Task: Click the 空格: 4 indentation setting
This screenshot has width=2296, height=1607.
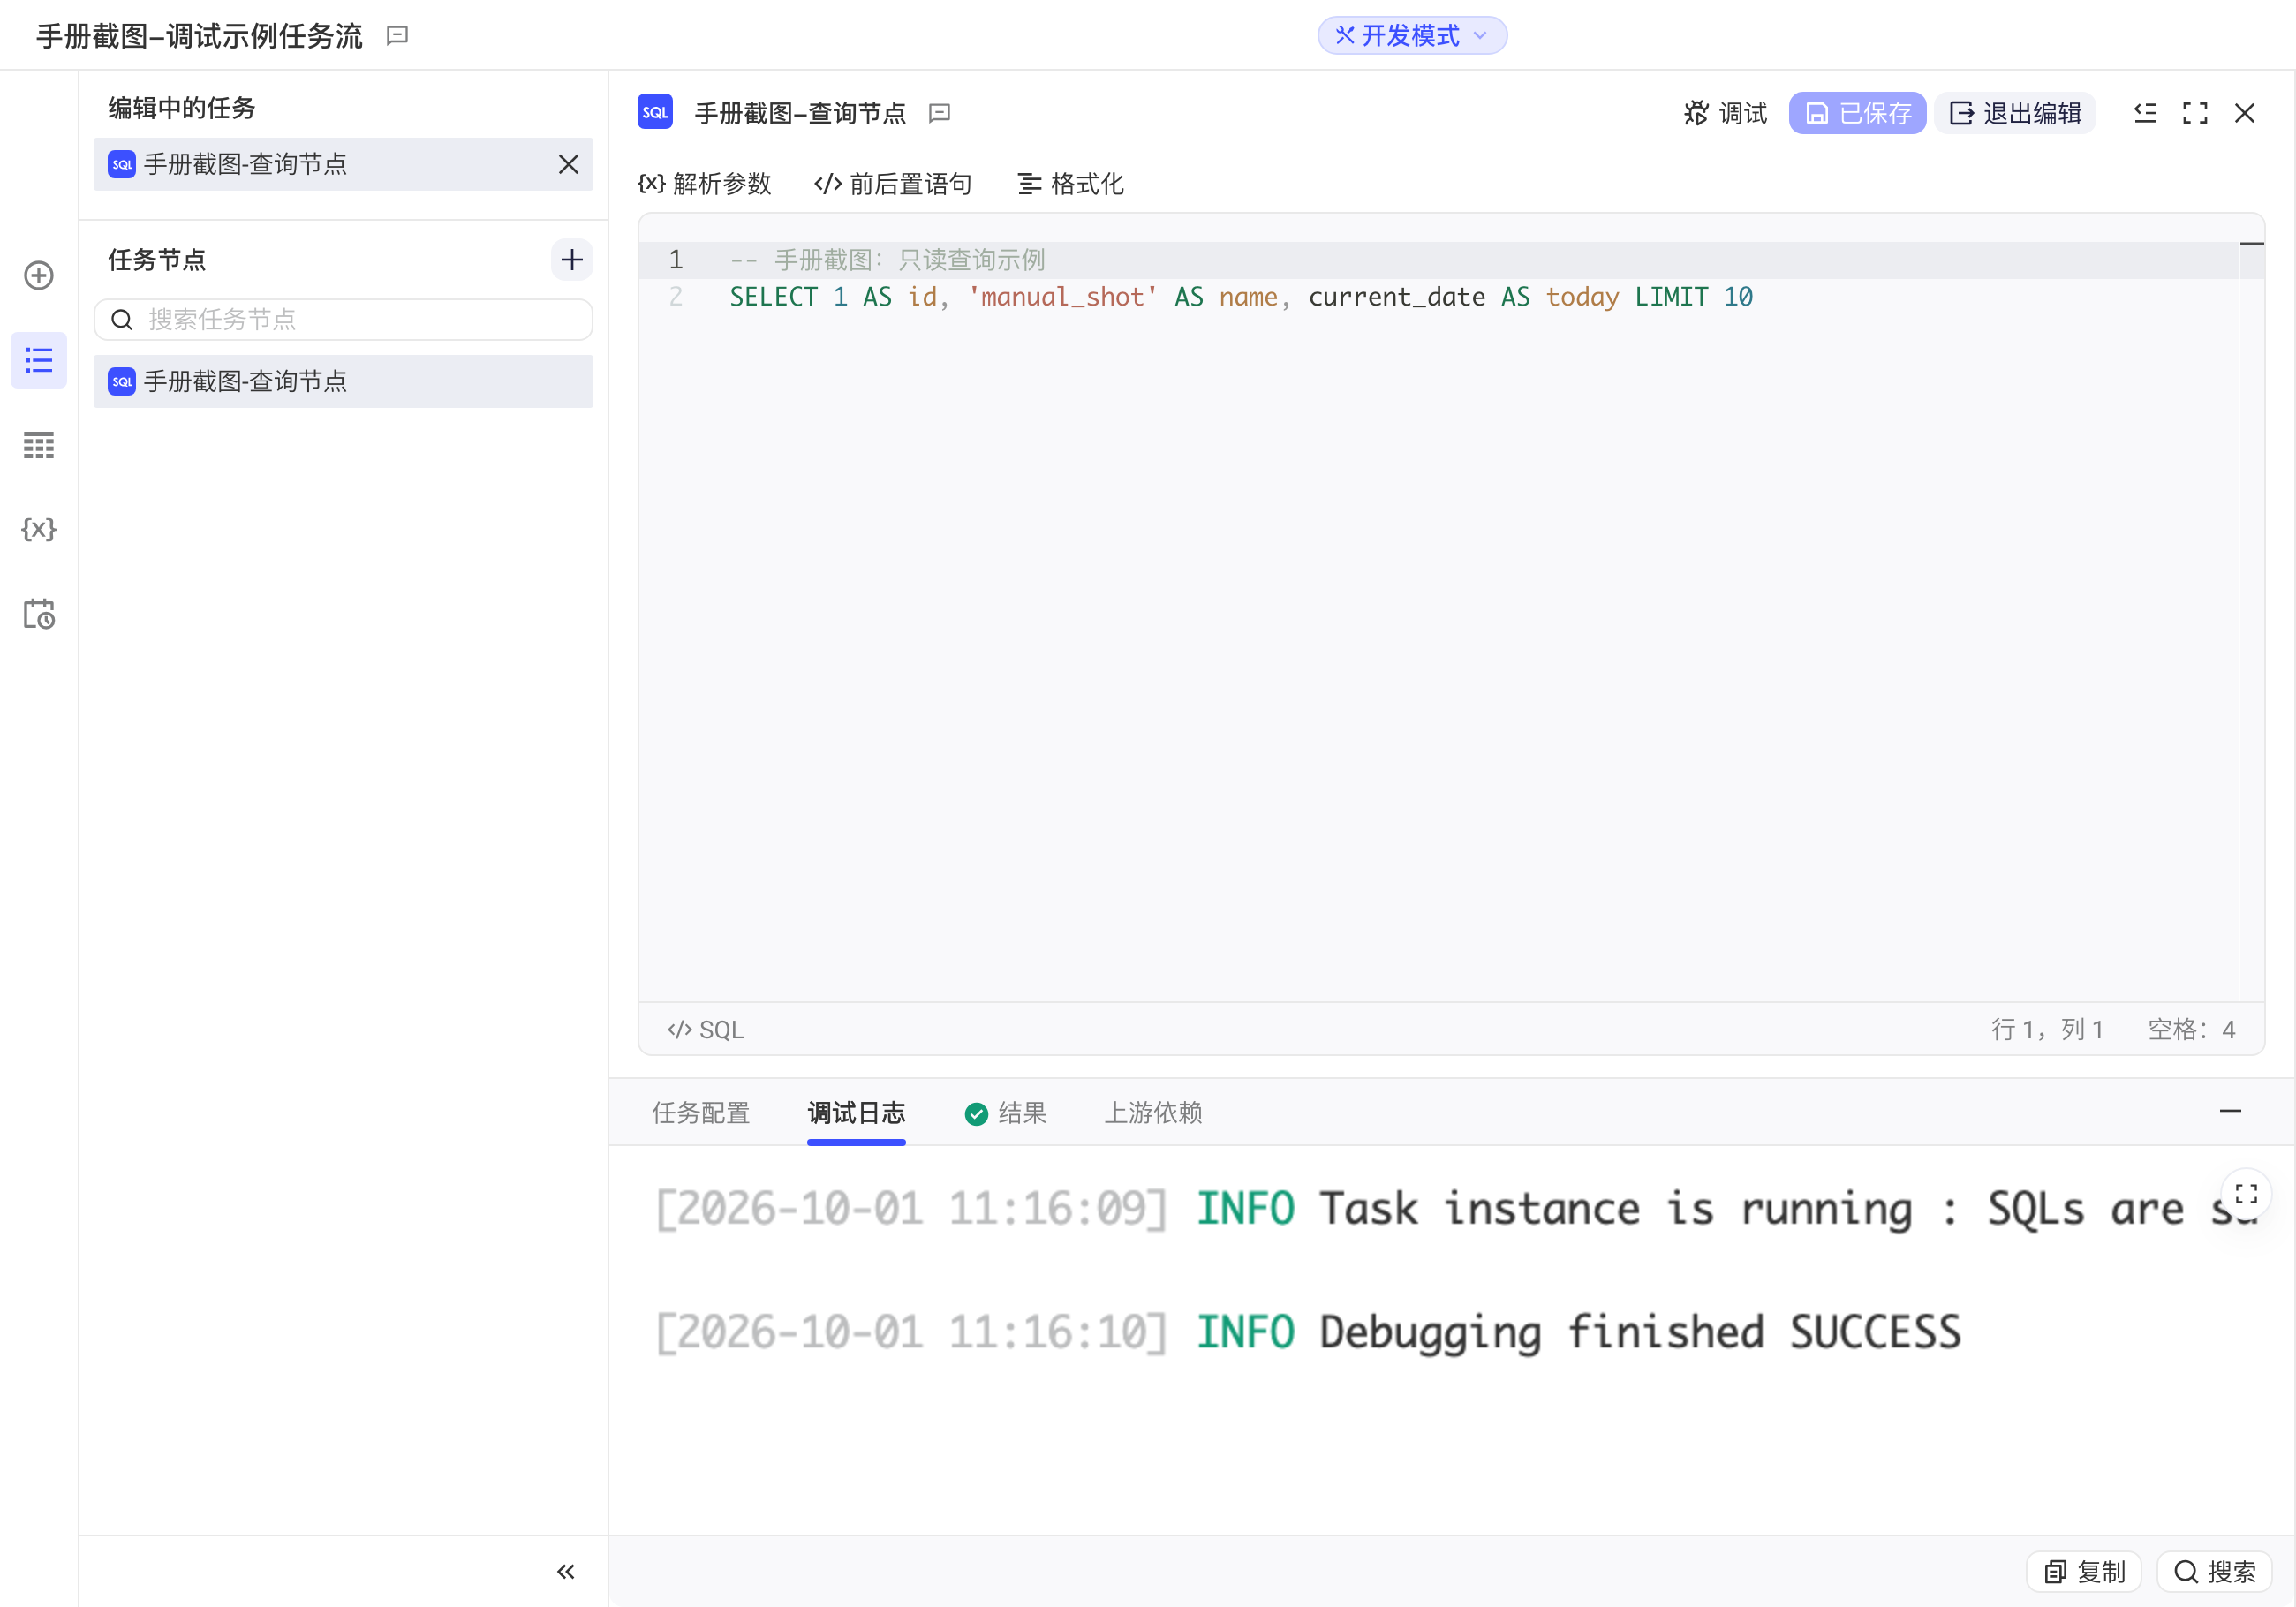Action: point(2191,1030)
